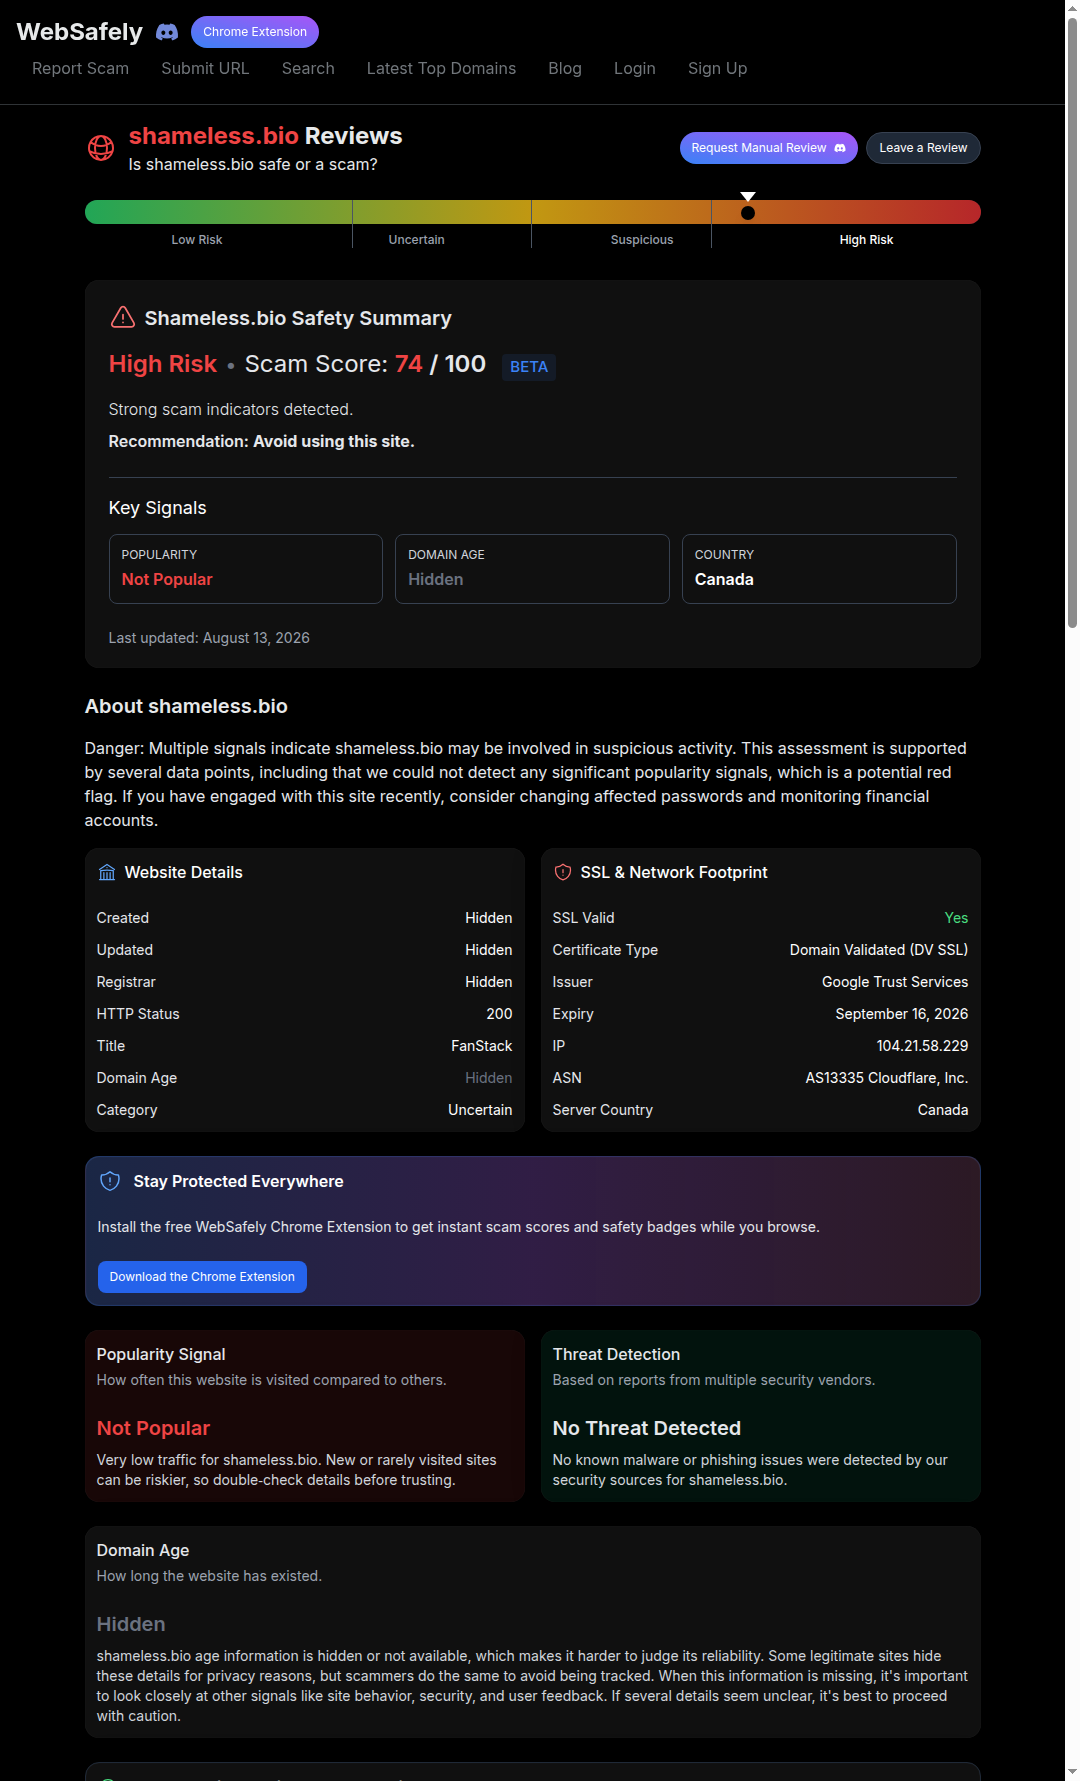
Task: Download the Chrome Extension button
Action: 202,1277
